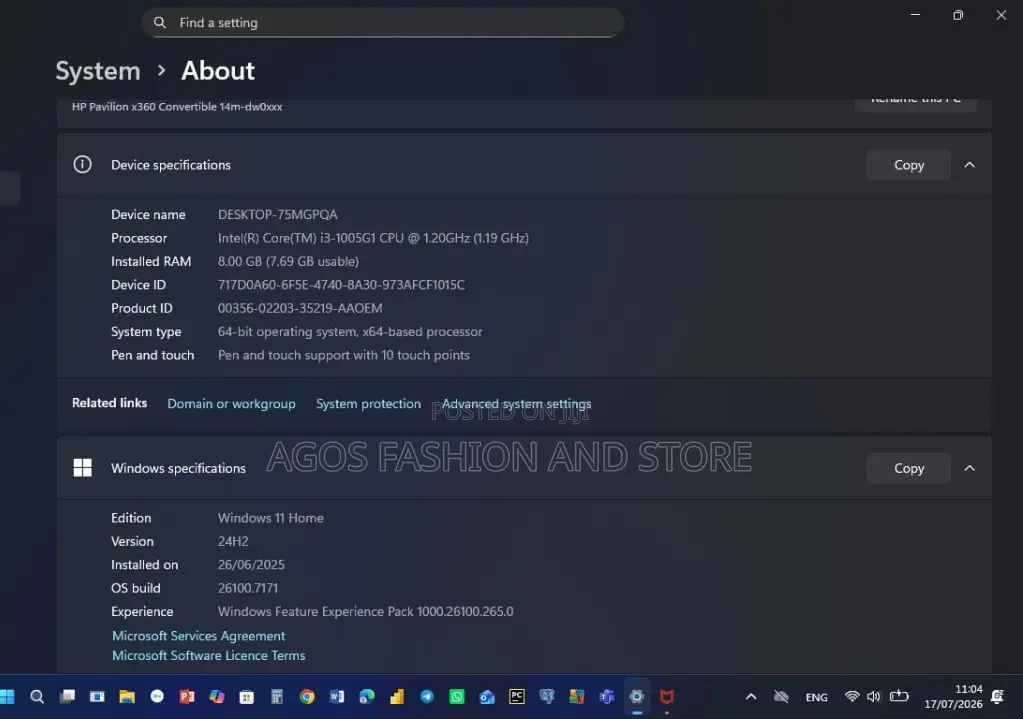The height and width of the screenshot is (719, 1023).
Task: Open the notification bell icon
Action: click(x=998, y=697)
